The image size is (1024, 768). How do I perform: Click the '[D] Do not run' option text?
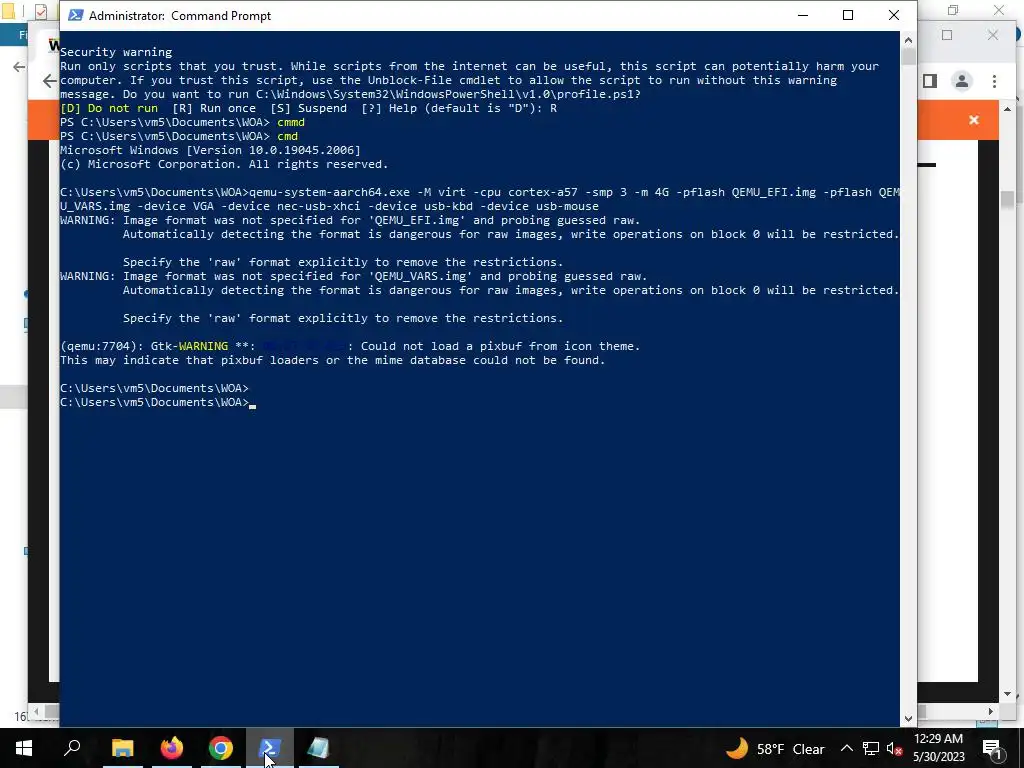coord(109,108)
